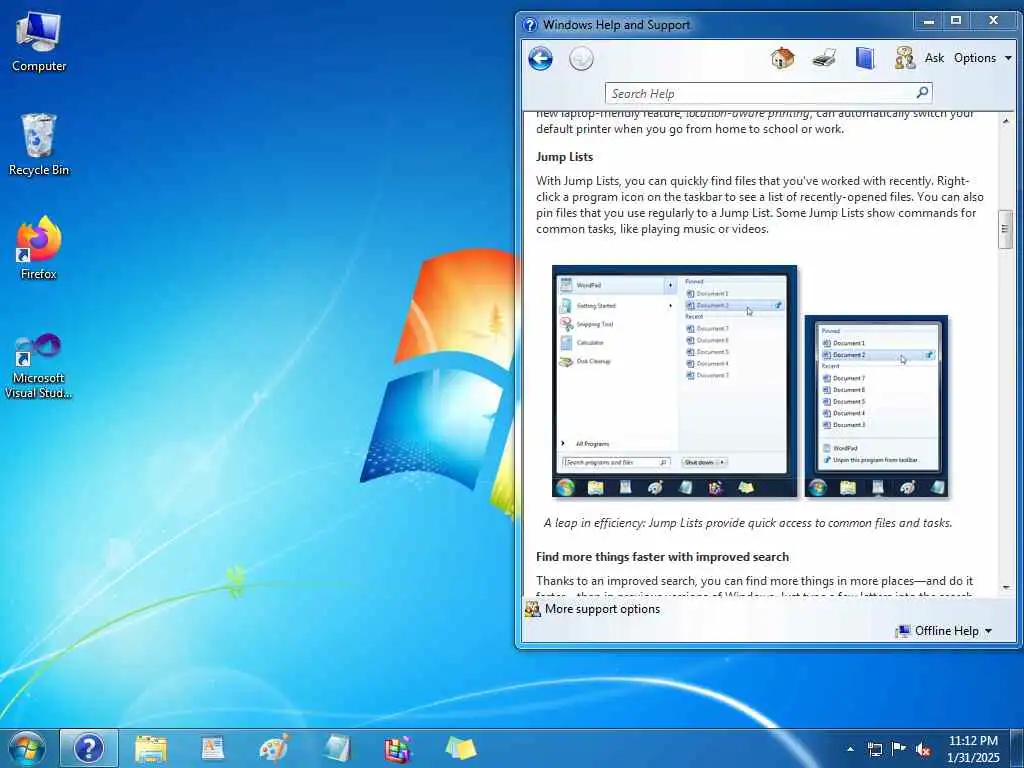Click the taskbar Jump List illustration
Screen dimensions: 1024x768
coord(876,407)
